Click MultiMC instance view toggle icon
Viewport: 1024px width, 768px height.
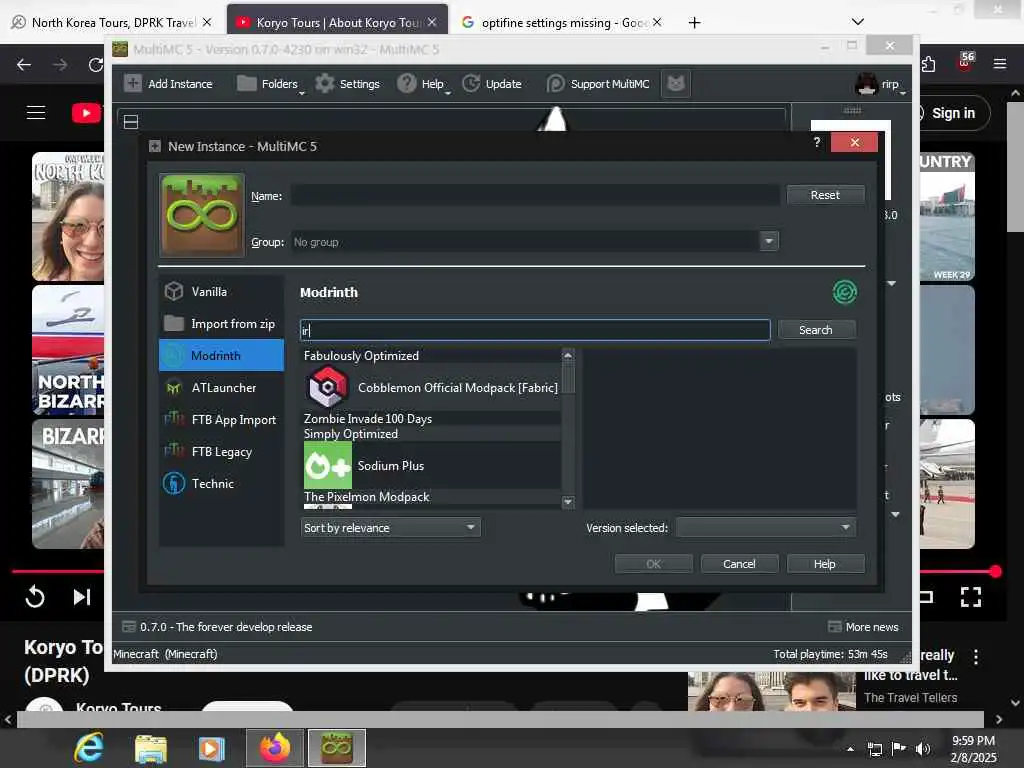pyautogui.click(x=131, y=121)
